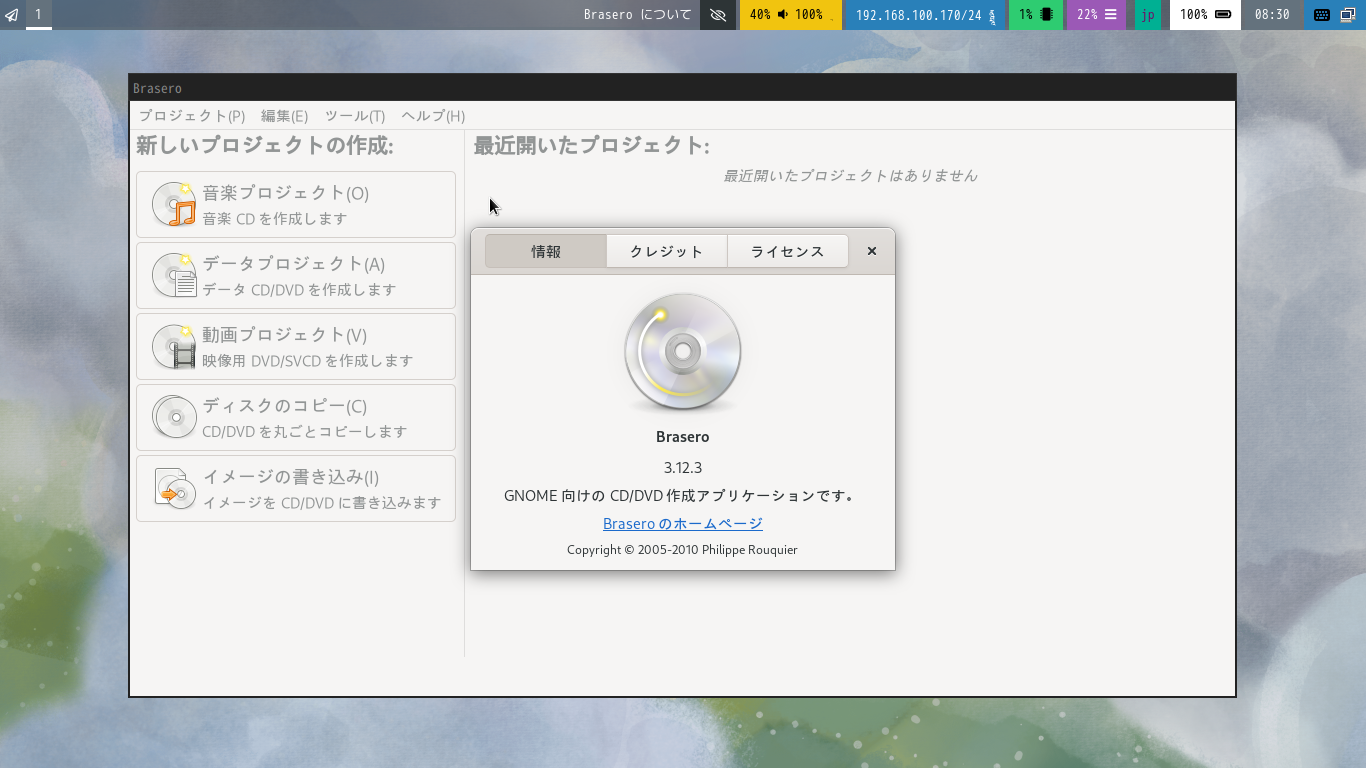1366x768 pixels.
Task: Click the battery indicator
Action: pos(1205,15)
